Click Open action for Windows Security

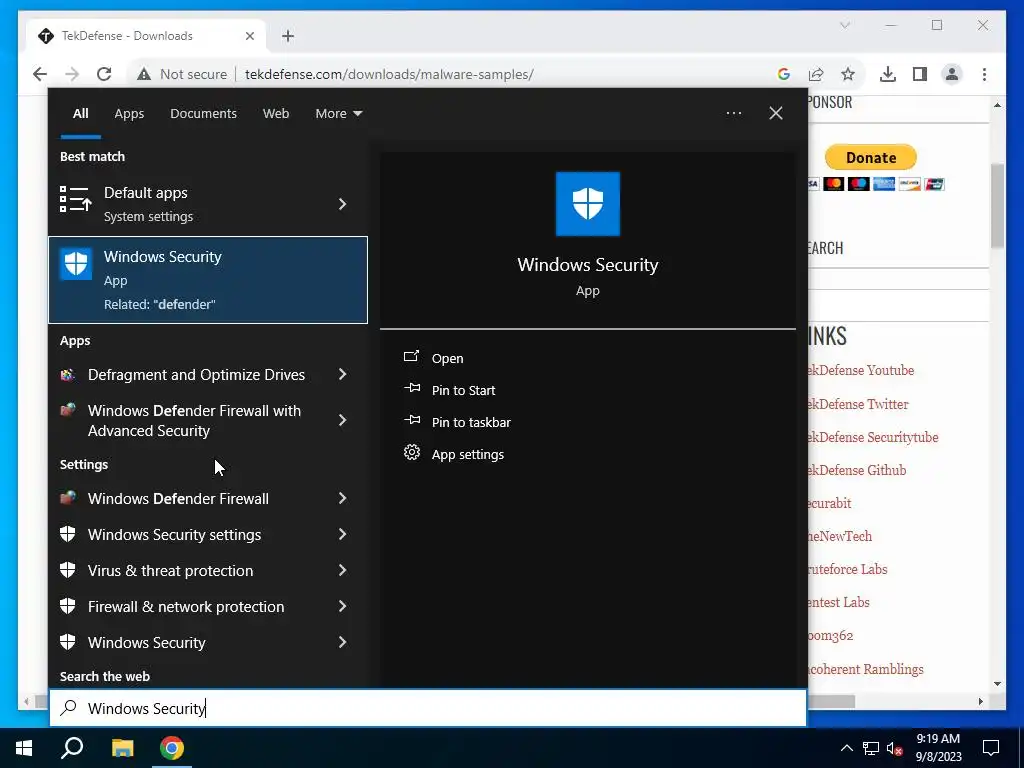[x=447, y=359]
